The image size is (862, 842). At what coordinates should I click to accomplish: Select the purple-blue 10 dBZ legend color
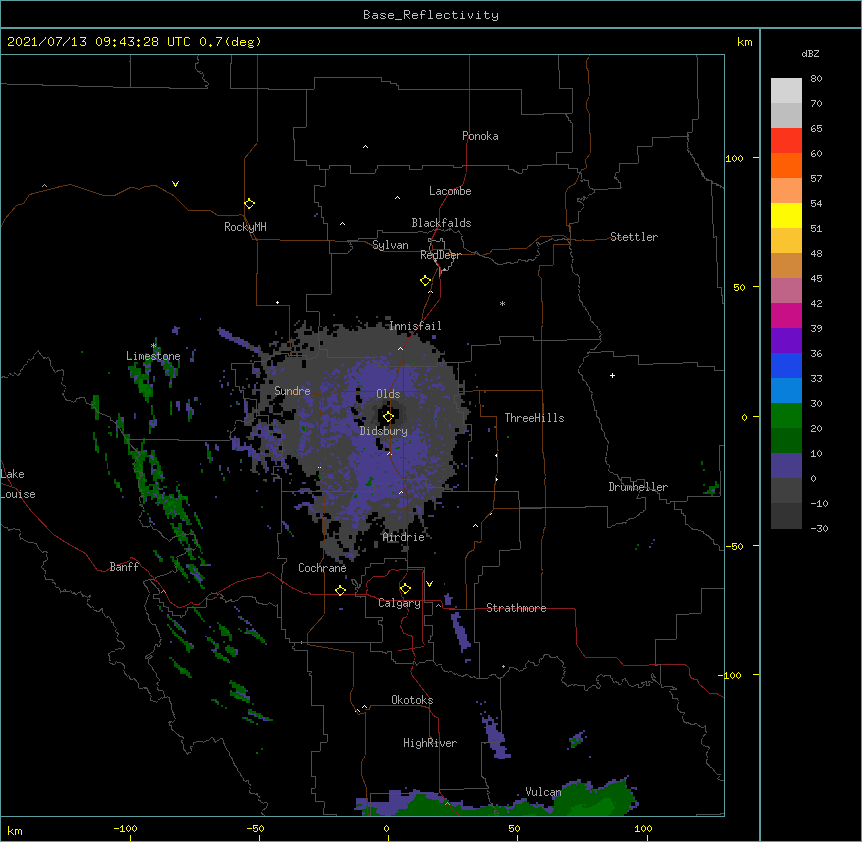786,466
